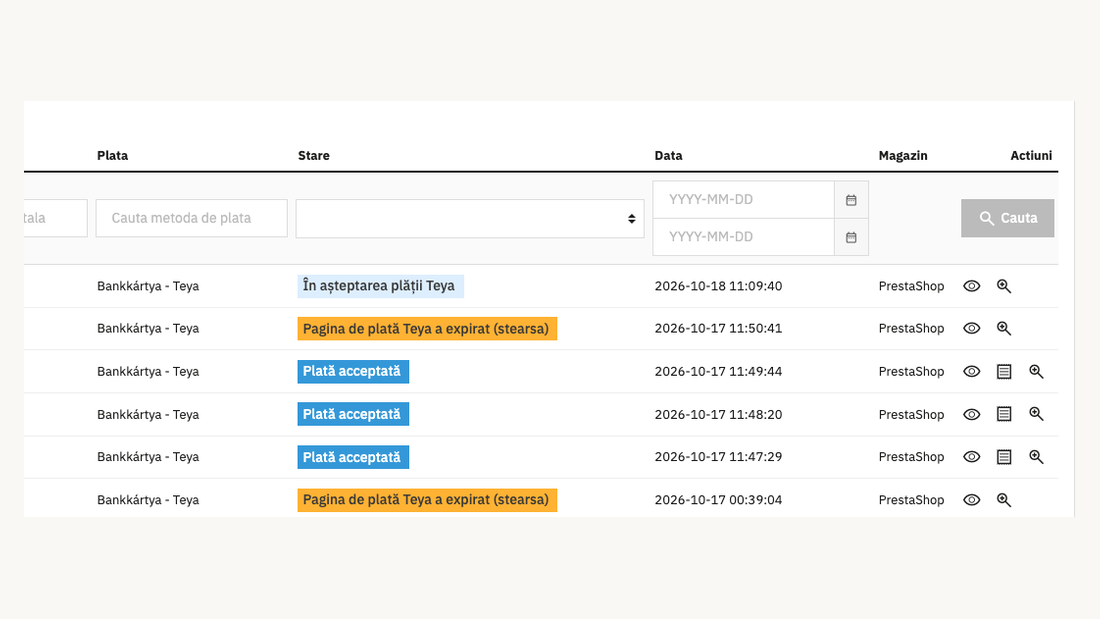Expand the Stare status filter dropdown

tap(470, 218)
